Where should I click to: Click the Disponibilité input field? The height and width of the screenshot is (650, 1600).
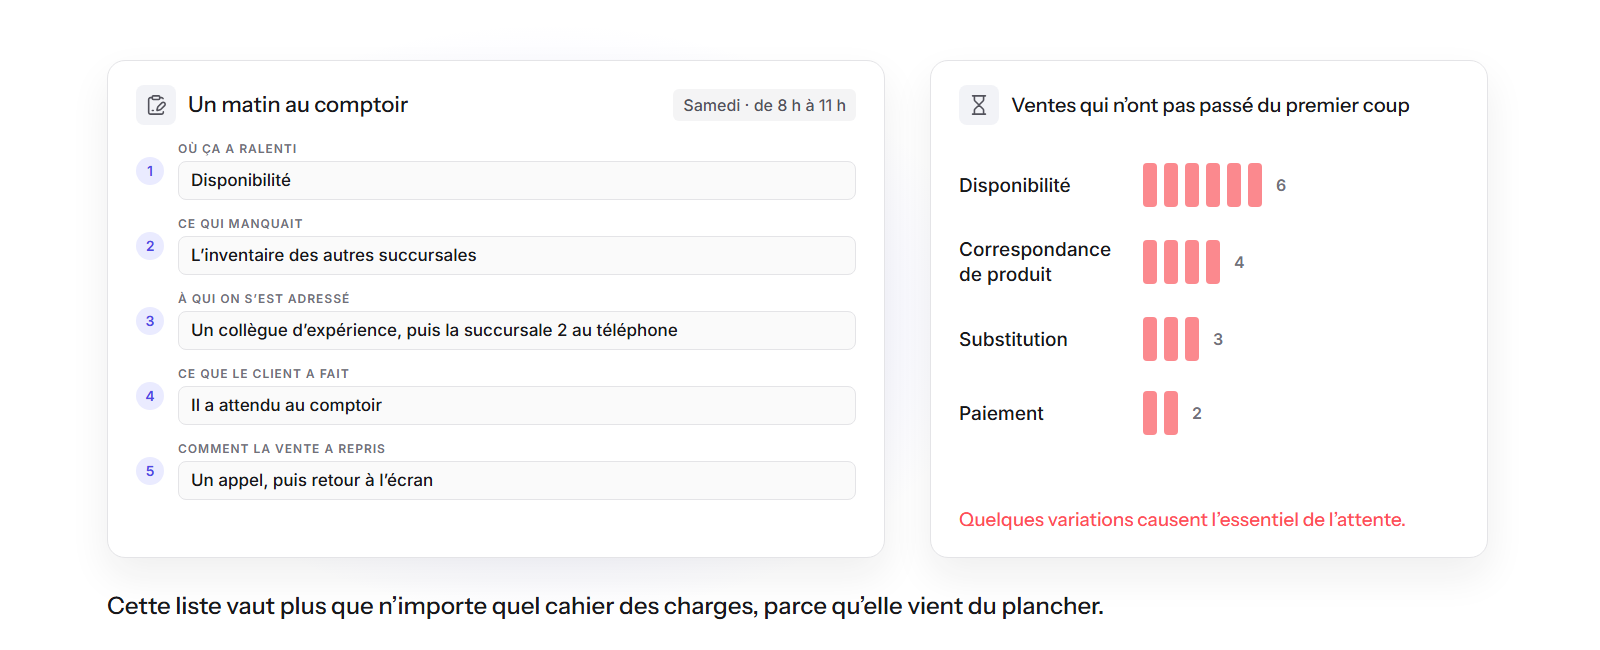tap(517, 180)
